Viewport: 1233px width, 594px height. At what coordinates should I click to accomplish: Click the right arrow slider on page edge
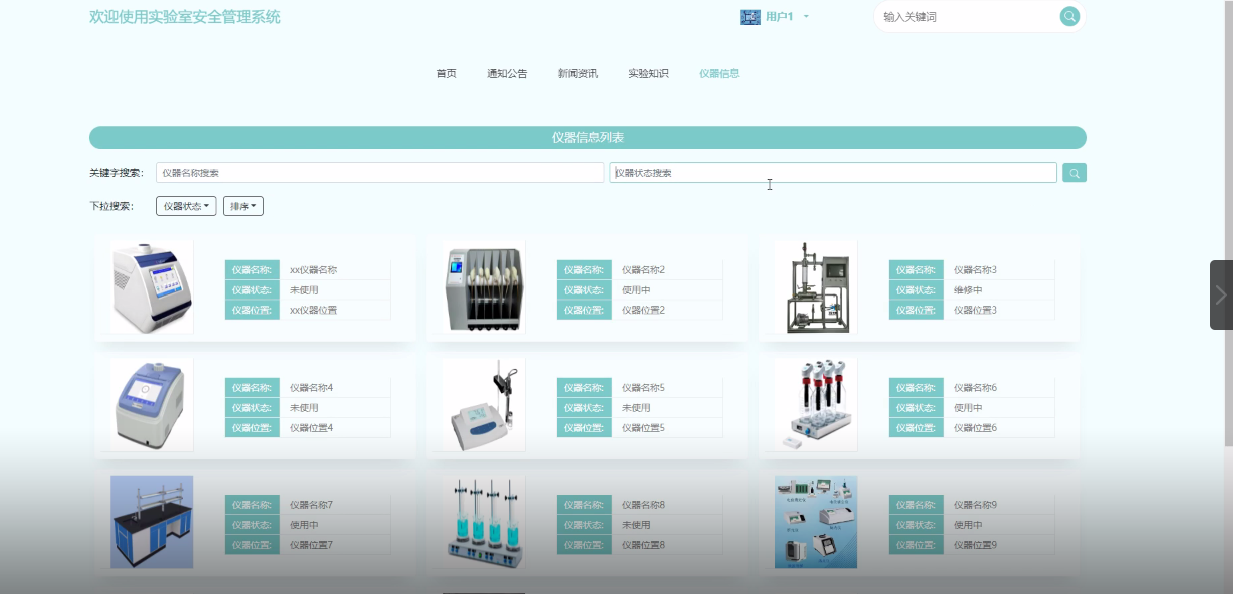[1221, 294]
